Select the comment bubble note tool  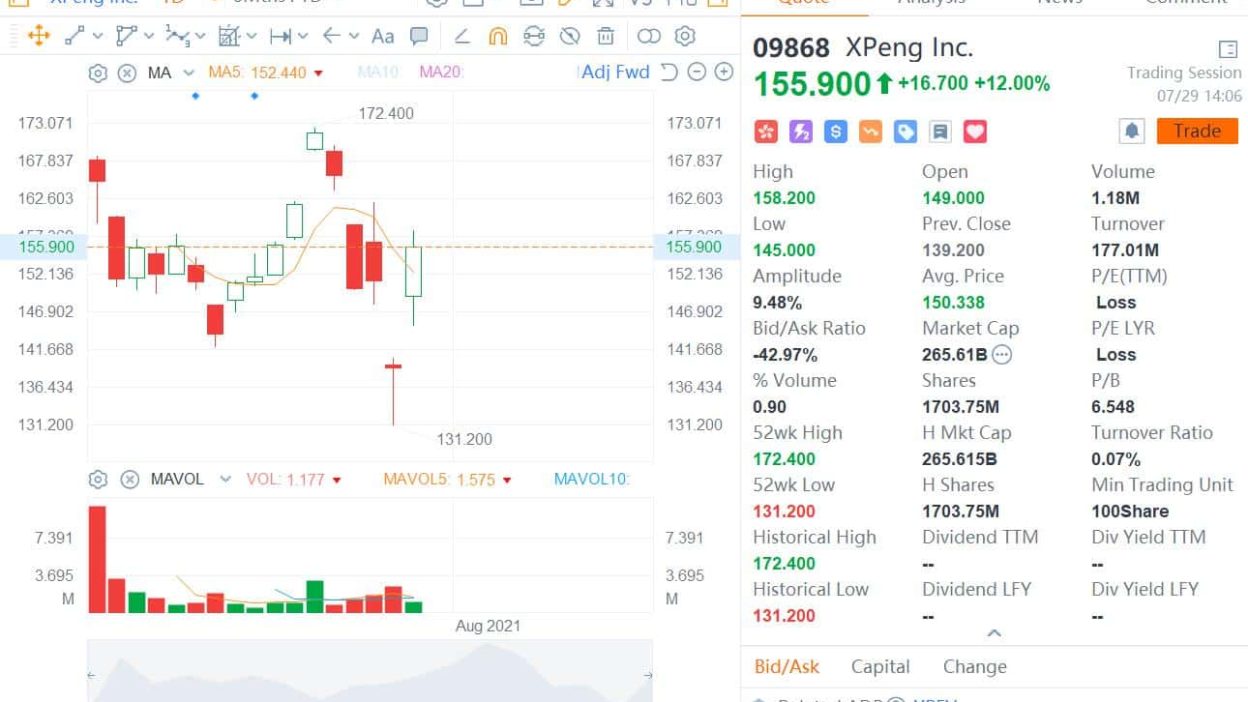coord(419,37)
